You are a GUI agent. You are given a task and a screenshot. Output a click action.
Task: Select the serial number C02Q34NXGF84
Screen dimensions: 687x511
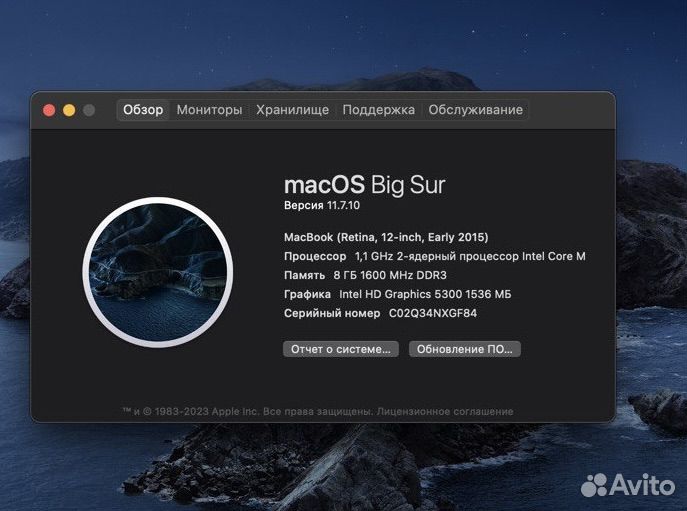tap(433, 313)
